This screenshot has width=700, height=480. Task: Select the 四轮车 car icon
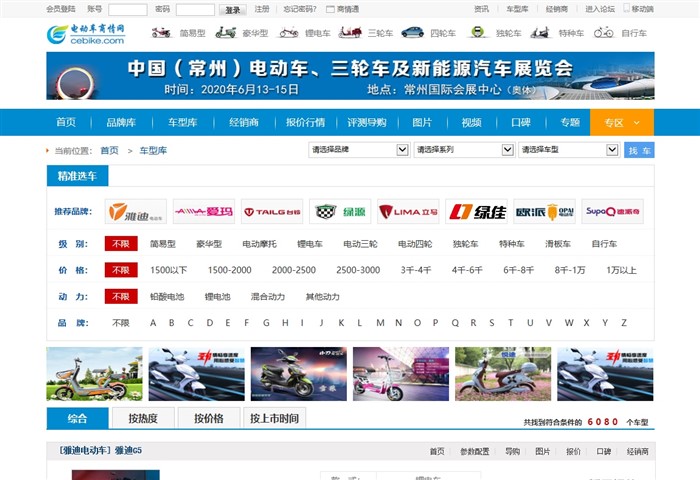point(412,32)
